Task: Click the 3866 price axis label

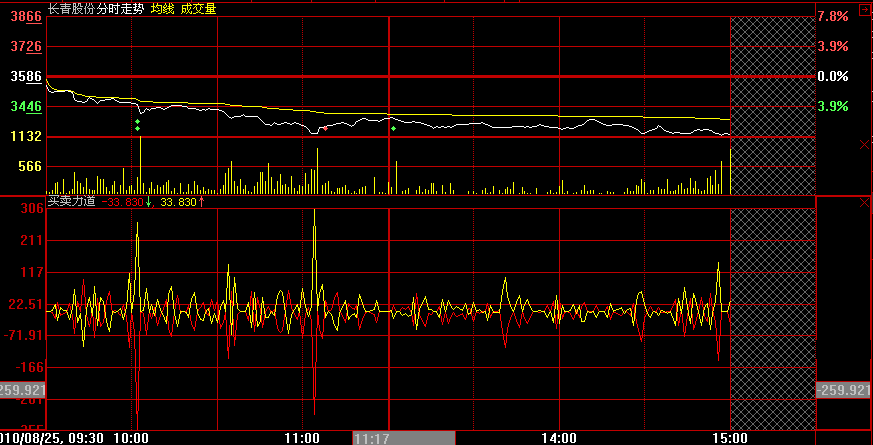Action: click(x=26, y=17)
